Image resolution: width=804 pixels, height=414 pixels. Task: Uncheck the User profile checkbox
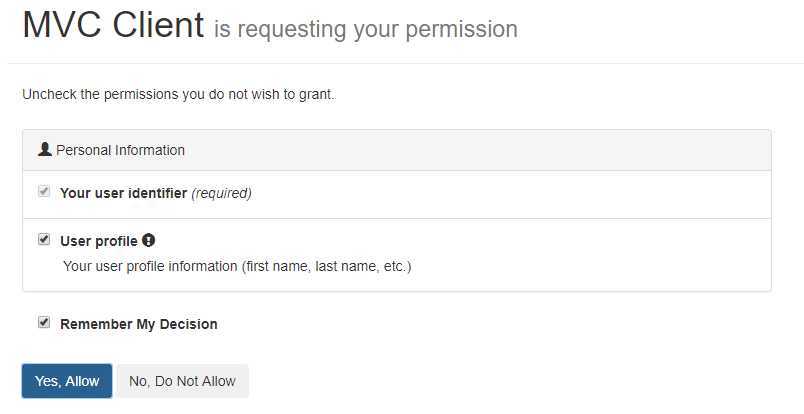pyautogui.click(x=44, y=239)
